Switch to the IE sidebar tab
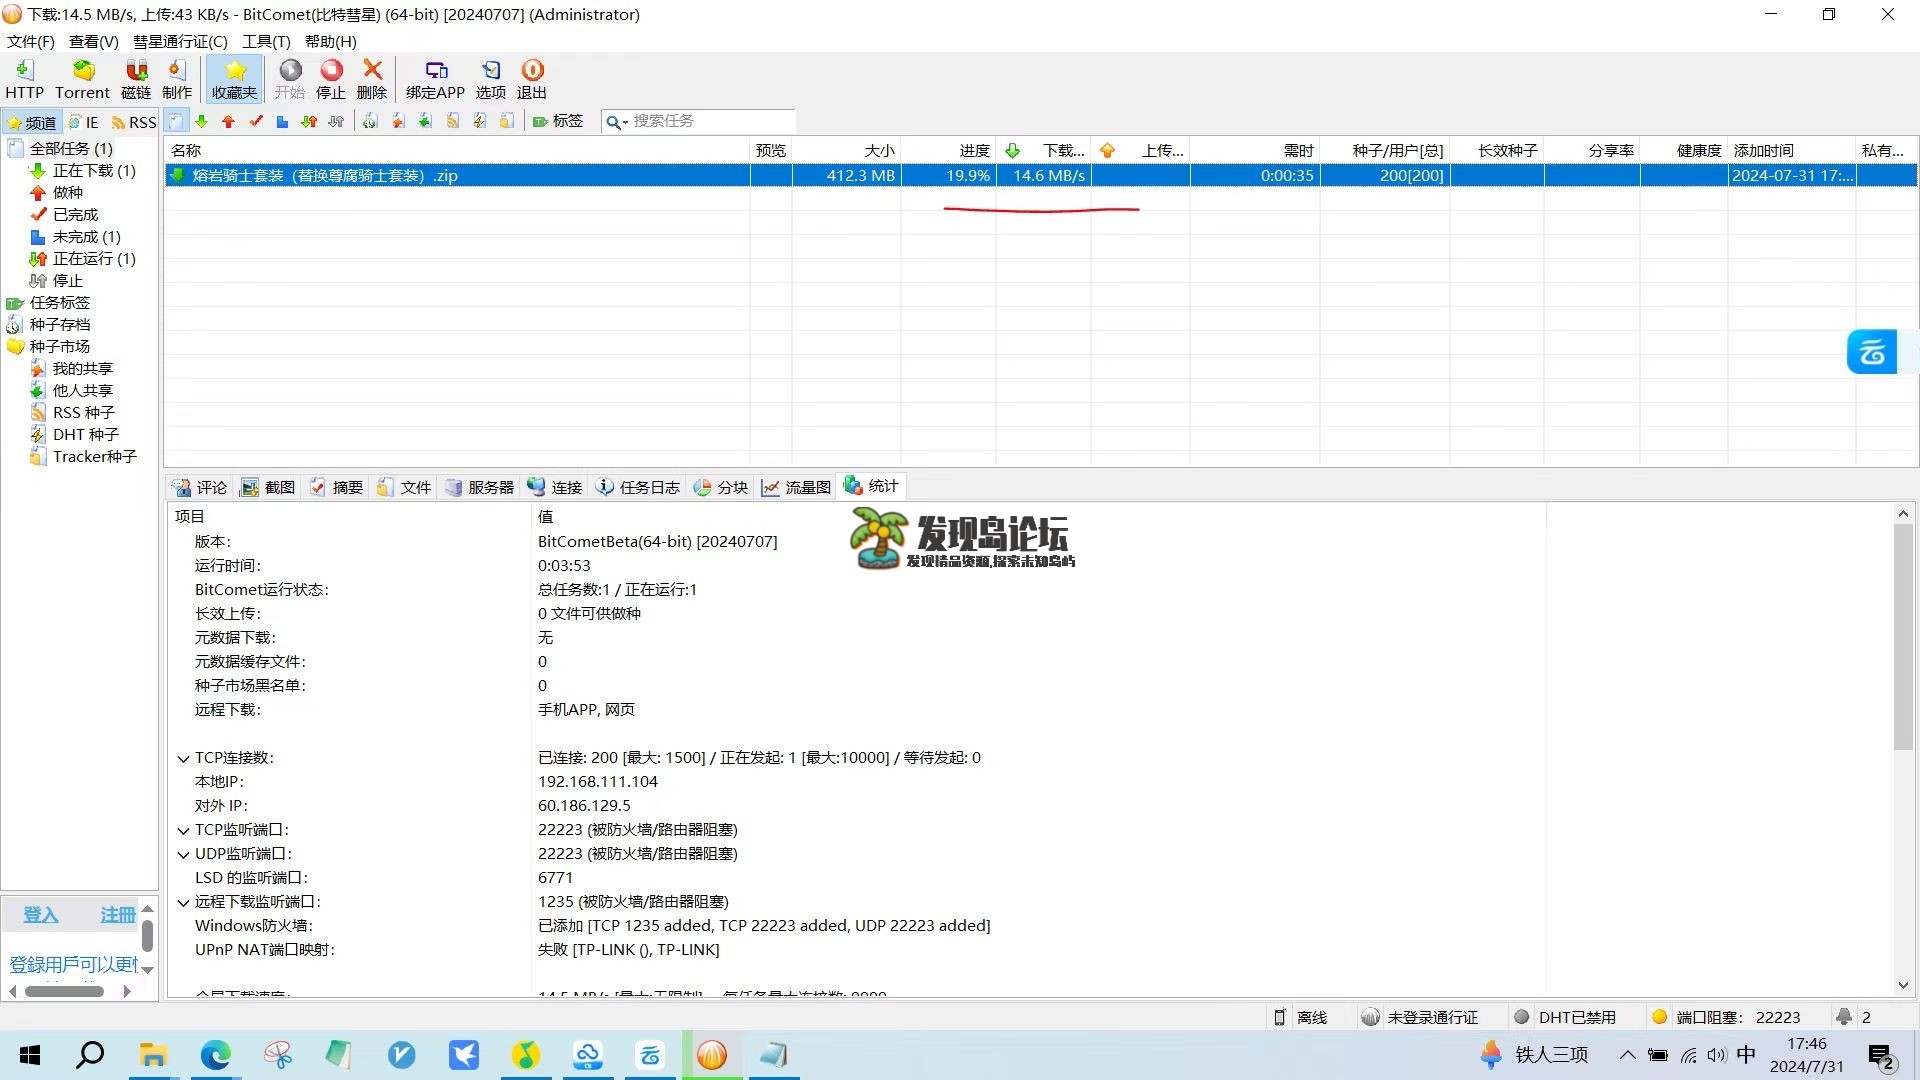This screenshot has width=1920, height=1080. [x=84, y=122]
